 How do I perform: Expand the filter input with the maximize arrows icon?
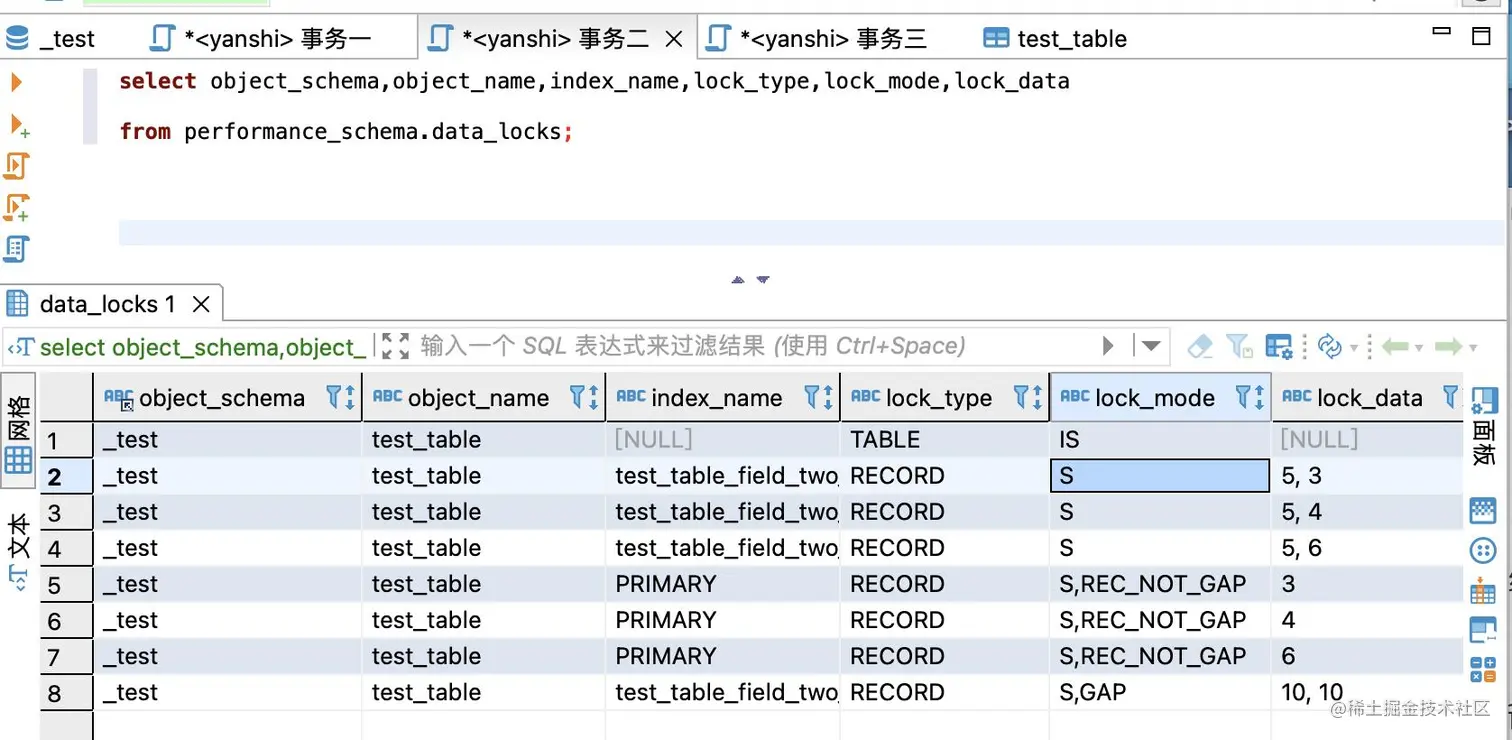pyautogui.click(x=396, y=346)
